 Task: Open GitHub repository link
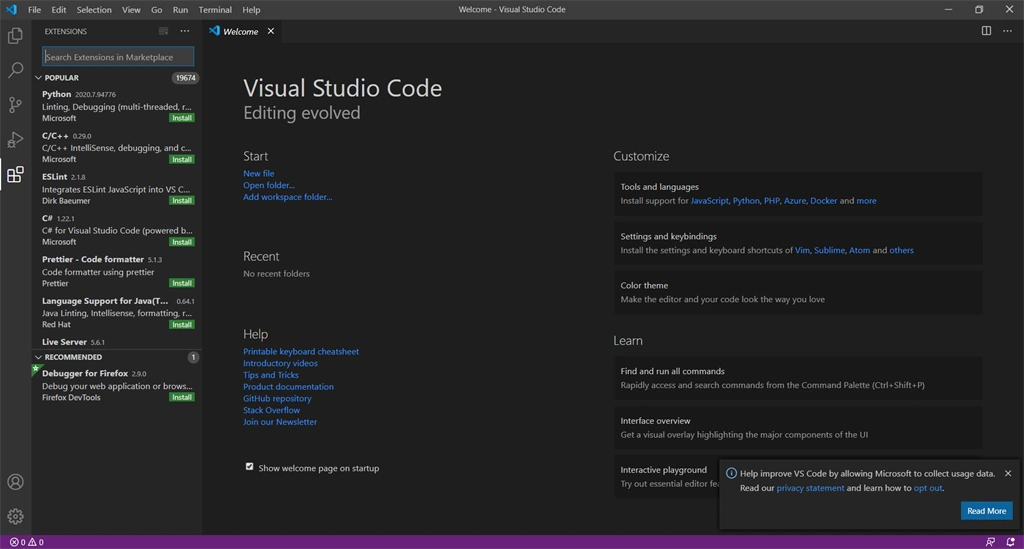click(277, 398)
